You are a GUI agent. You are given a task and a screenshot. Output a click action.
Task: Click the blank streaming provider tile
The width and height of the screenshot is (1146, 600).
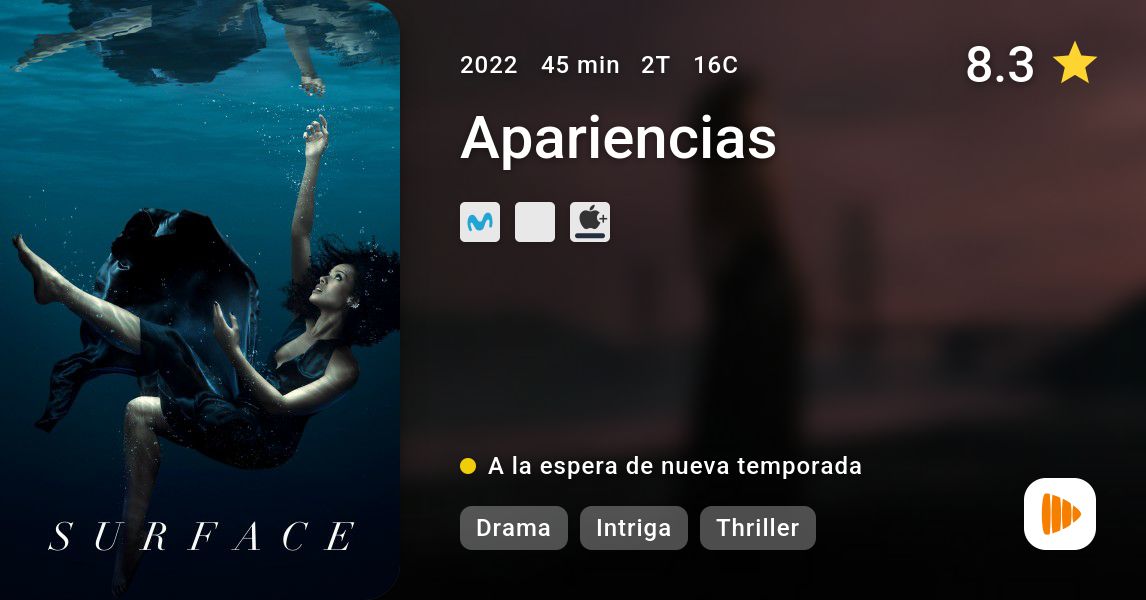[x=535, y=222]
